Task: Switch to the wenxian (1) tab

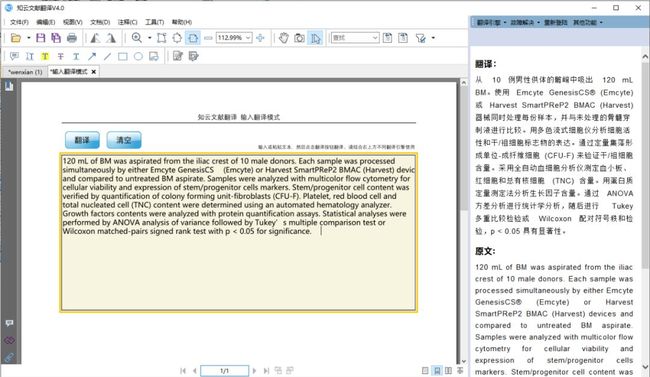Action: coord(25,72)
